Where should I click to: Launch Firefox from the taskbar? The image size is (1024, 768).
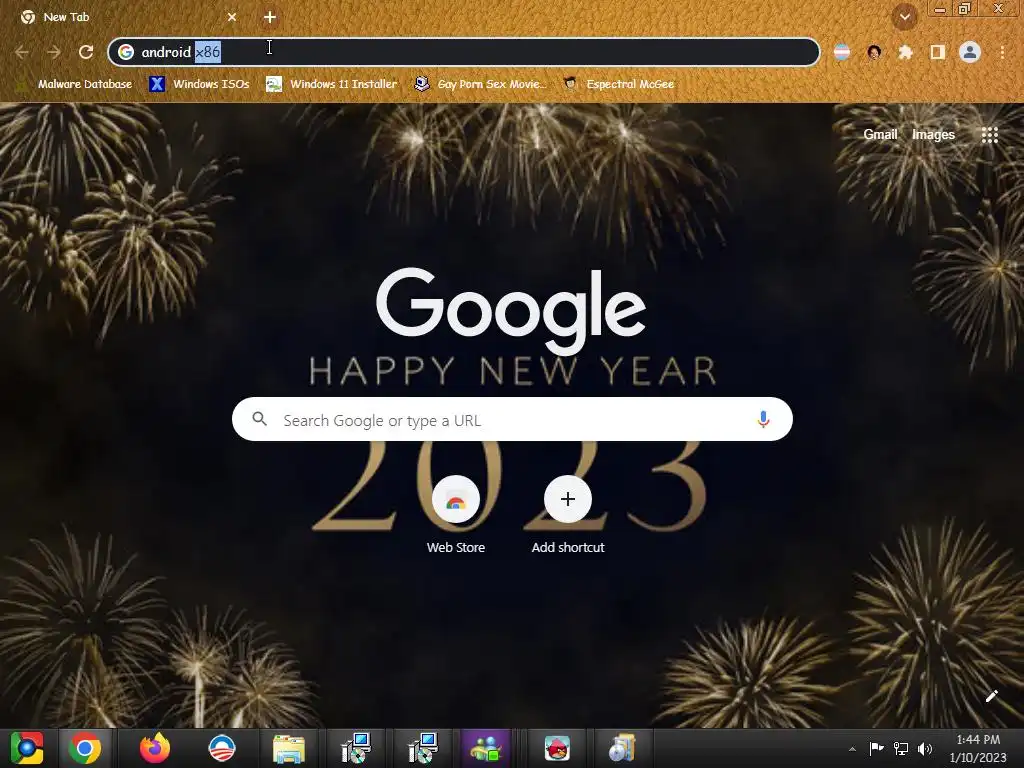[155, 748]
